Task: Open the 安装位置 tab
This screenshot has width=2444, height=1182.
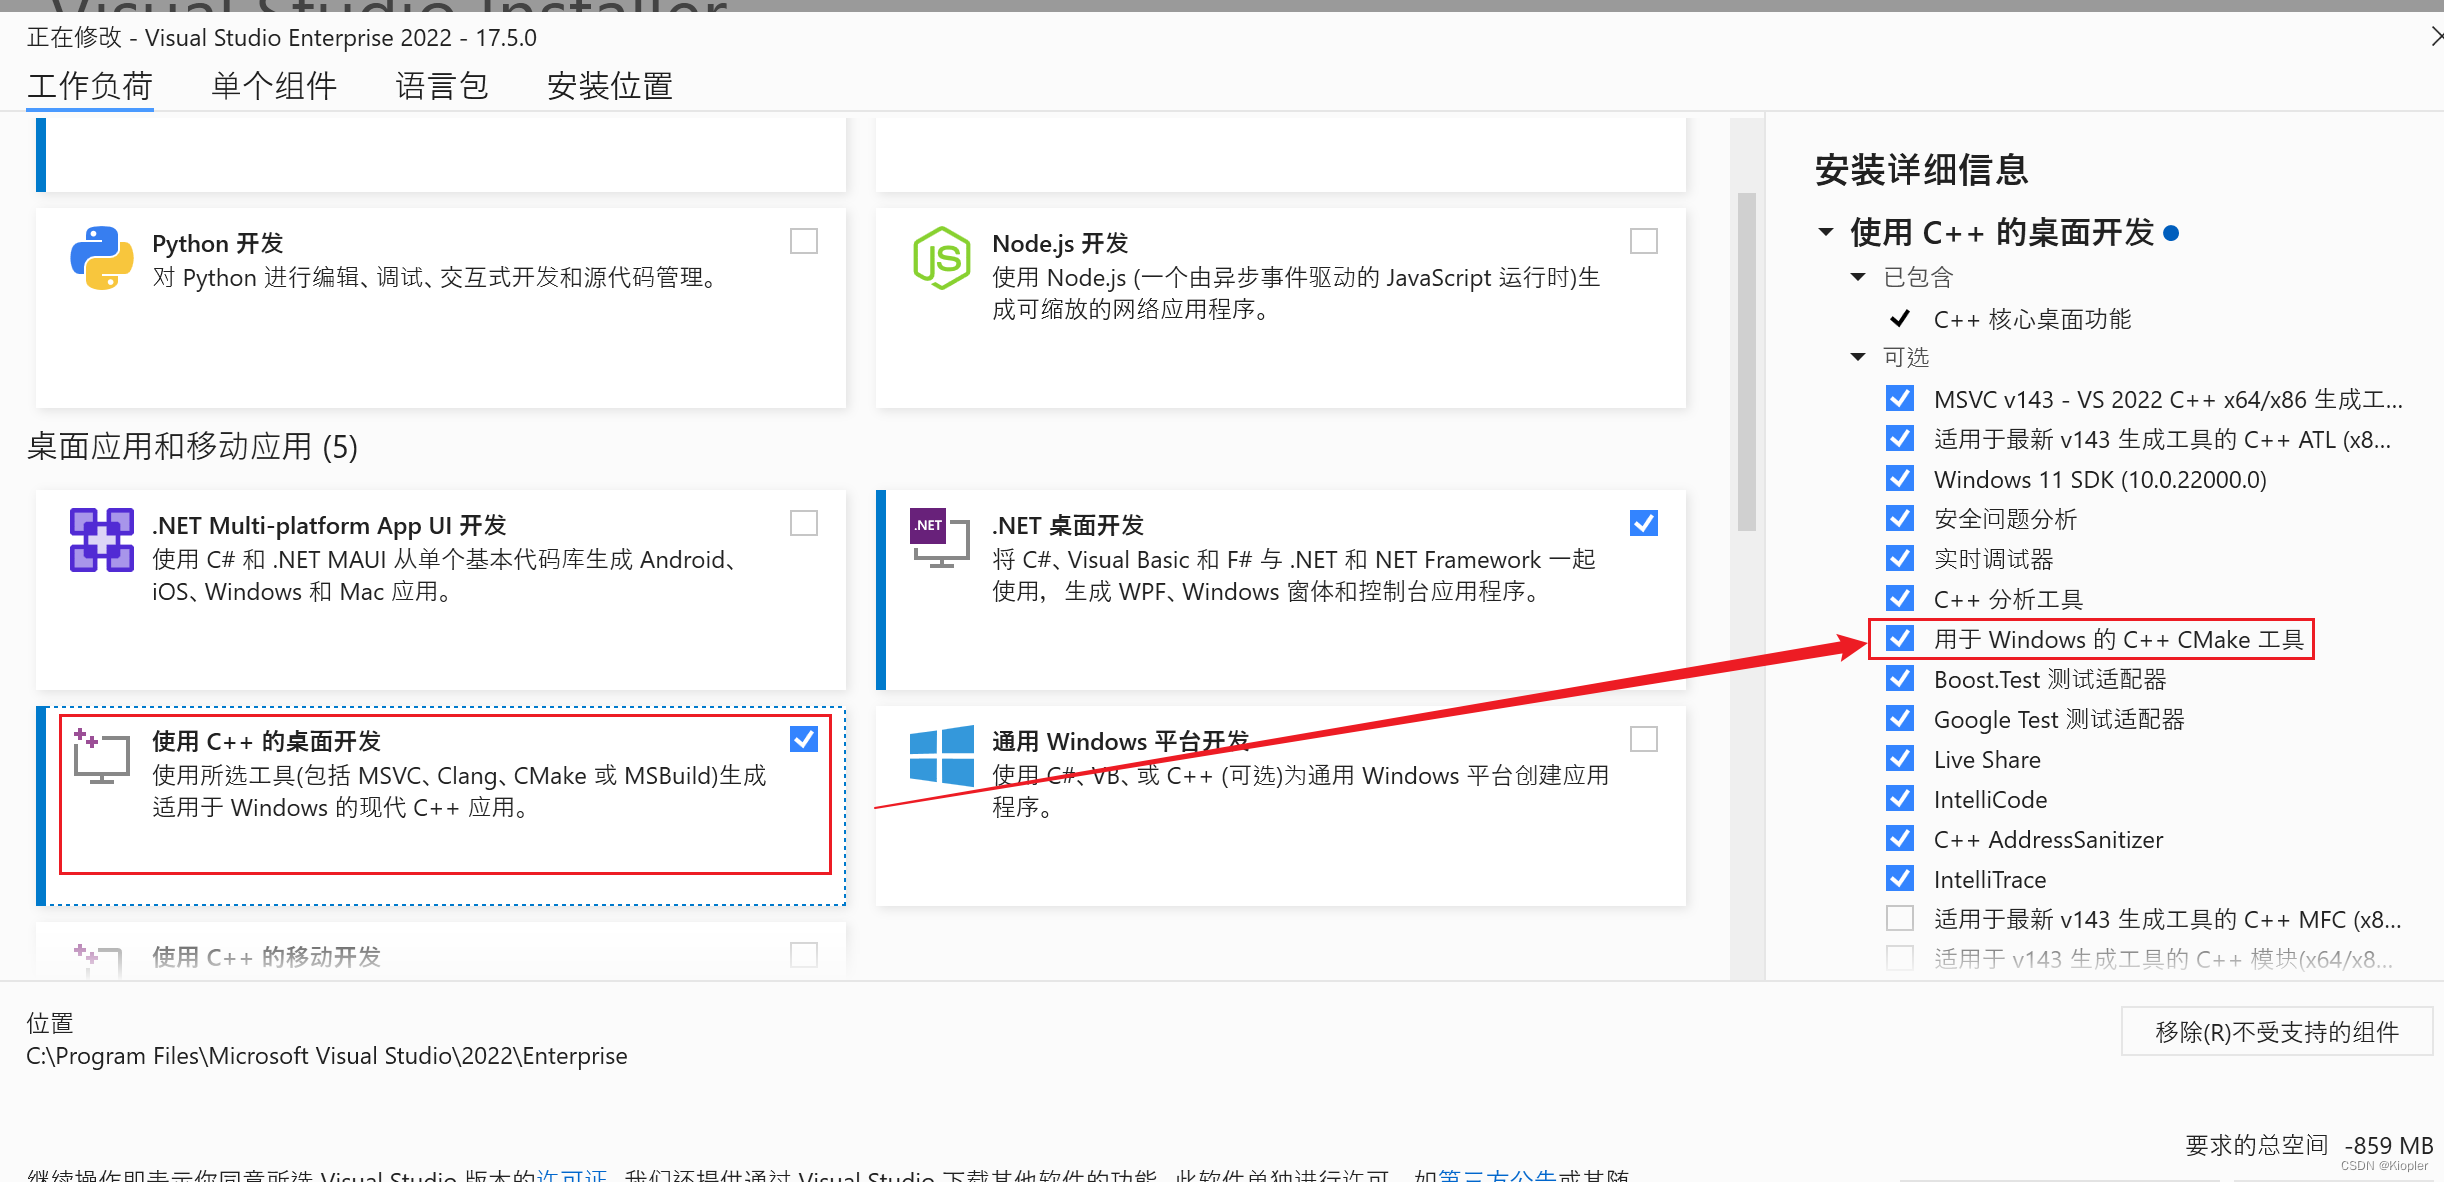Action: tap(610, 86)
